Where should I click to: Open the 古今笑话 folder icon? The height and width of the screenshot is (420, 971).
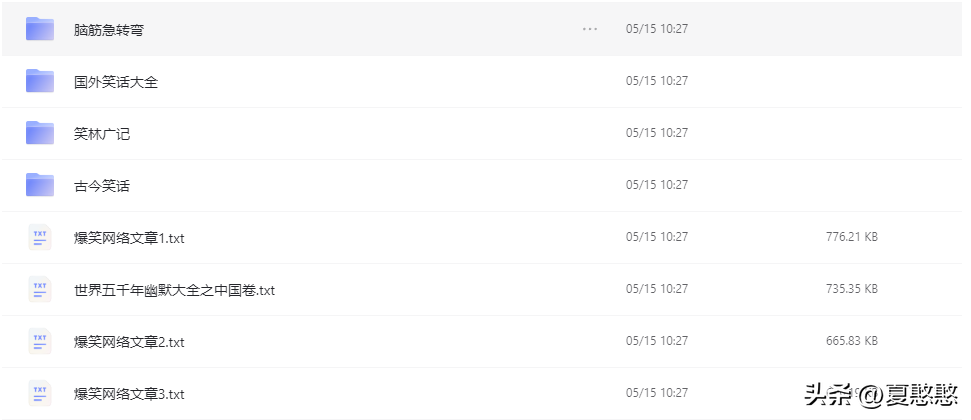pyautogui.click(x=40, y=185)
